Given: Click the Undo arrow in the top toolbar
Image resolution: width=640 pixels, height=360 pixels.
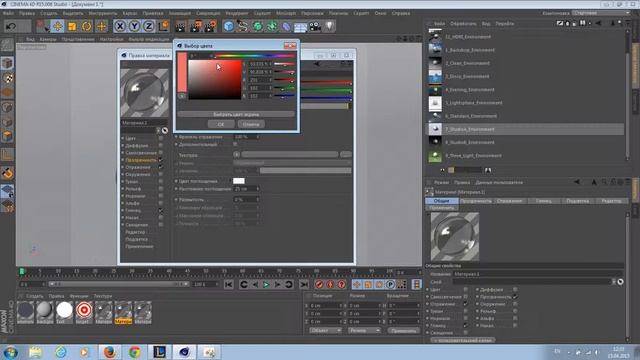Looking at the screenshot, I should click(x=11, y=27).
